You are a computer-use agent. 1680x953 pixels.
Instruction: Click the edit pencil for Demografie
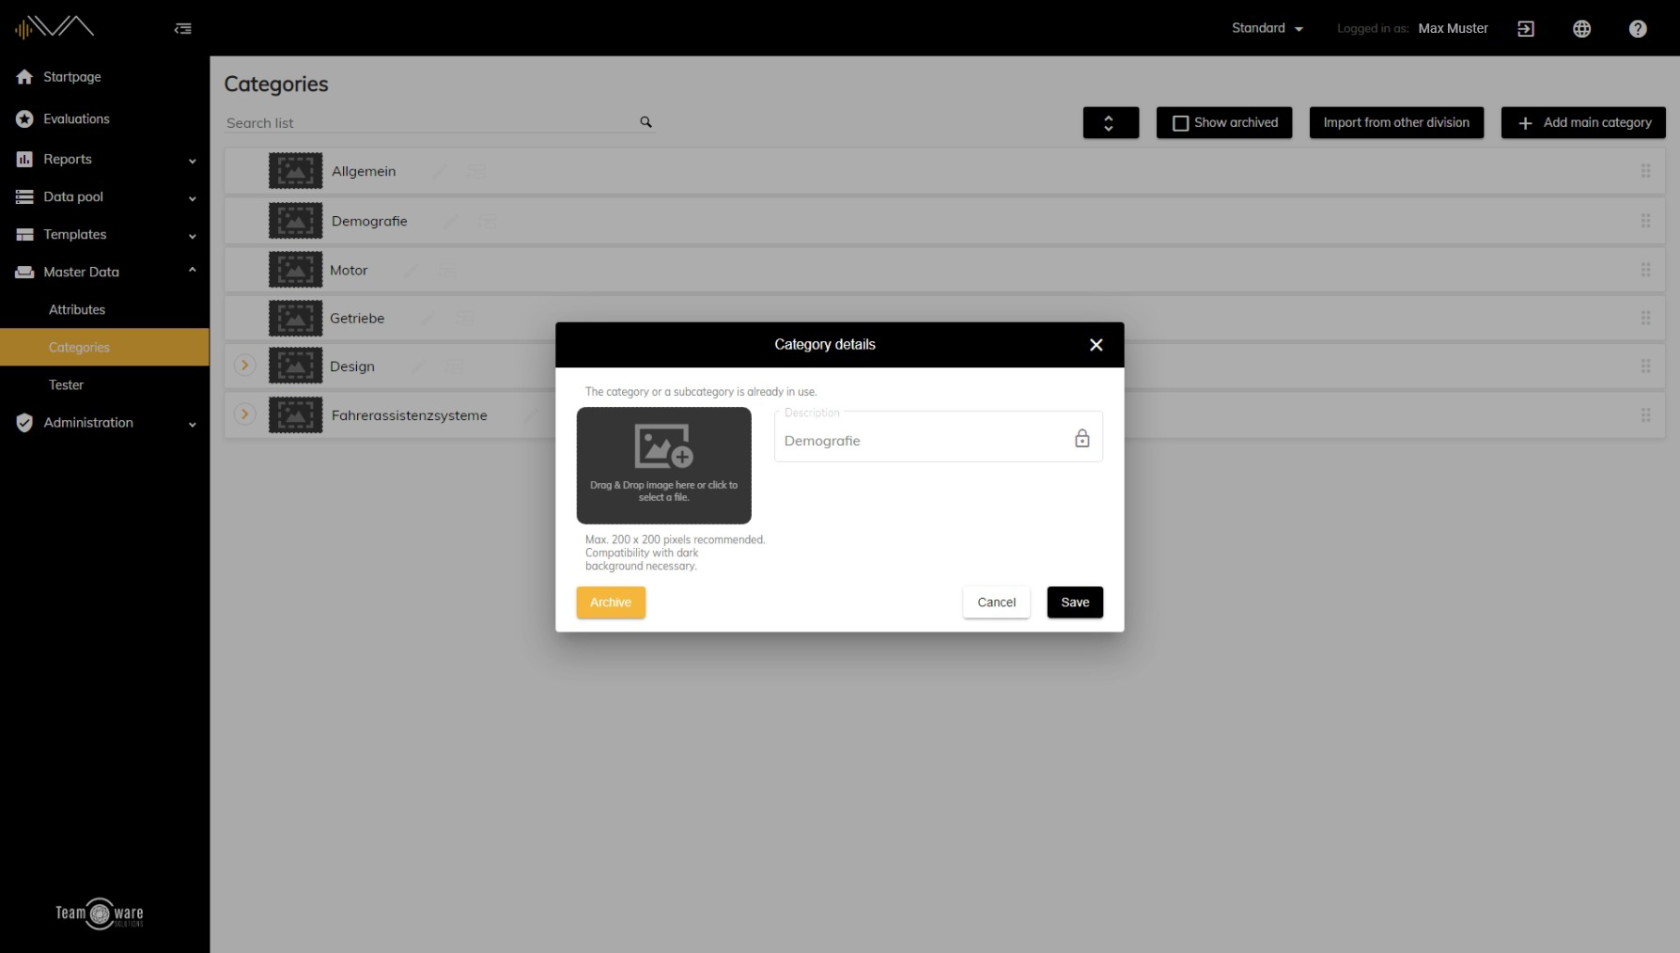click(450, 221)
